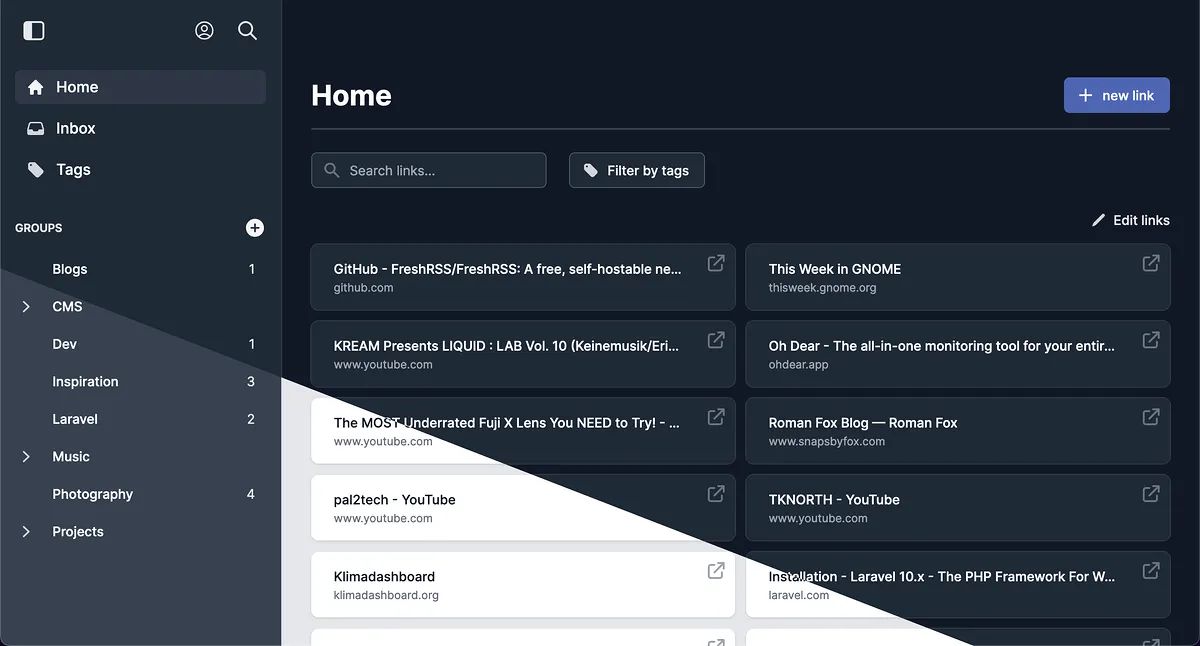The width and height of the screenshot is (1200, 646).
Task: Open Filter by tags
Action: [x=637, y=170]
